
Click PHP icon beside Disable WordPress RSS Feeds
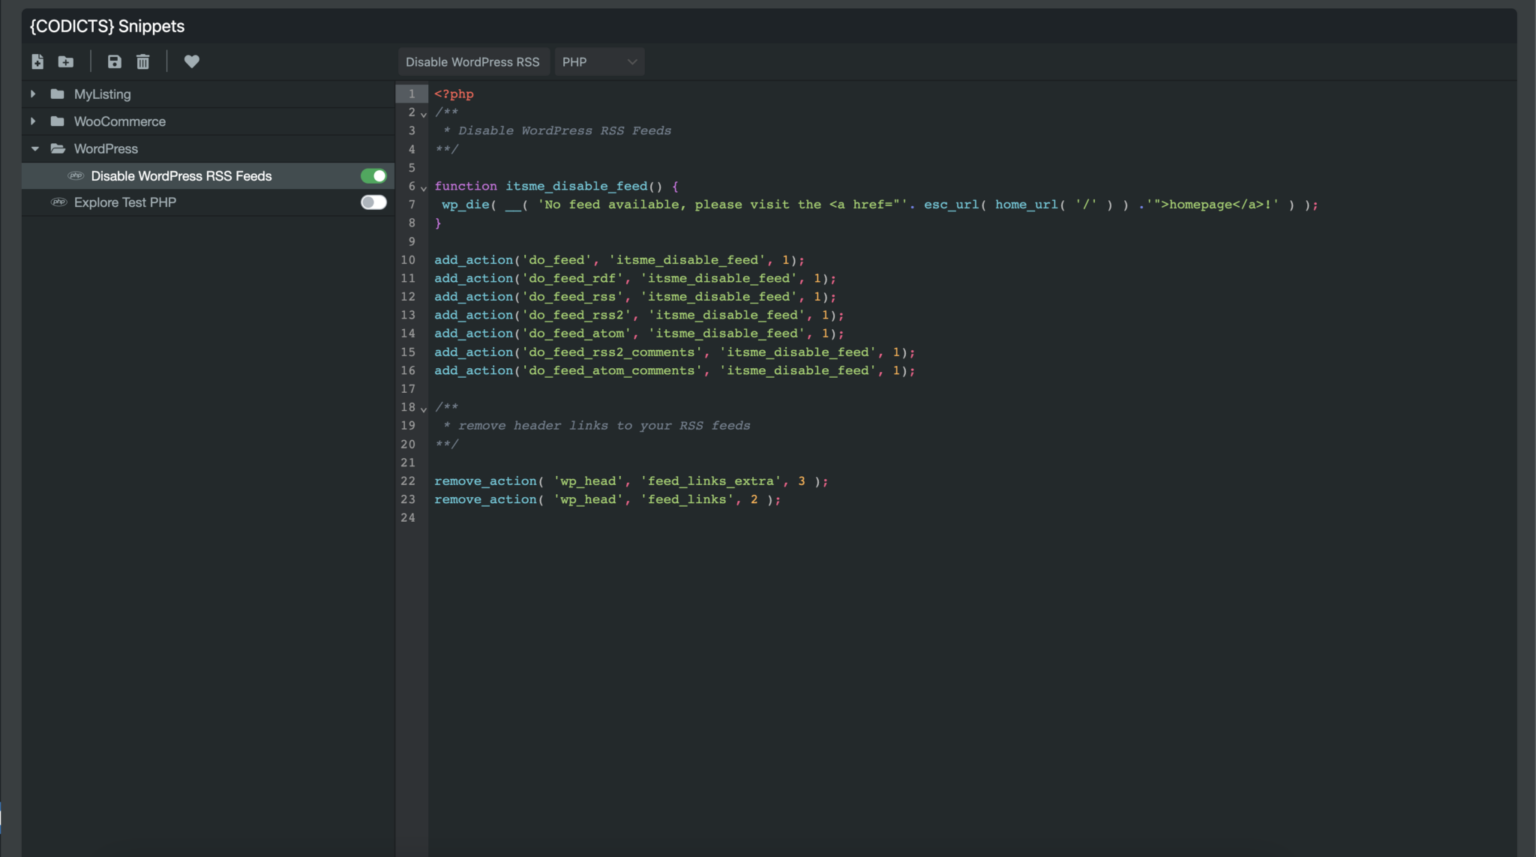click(75, 176)
